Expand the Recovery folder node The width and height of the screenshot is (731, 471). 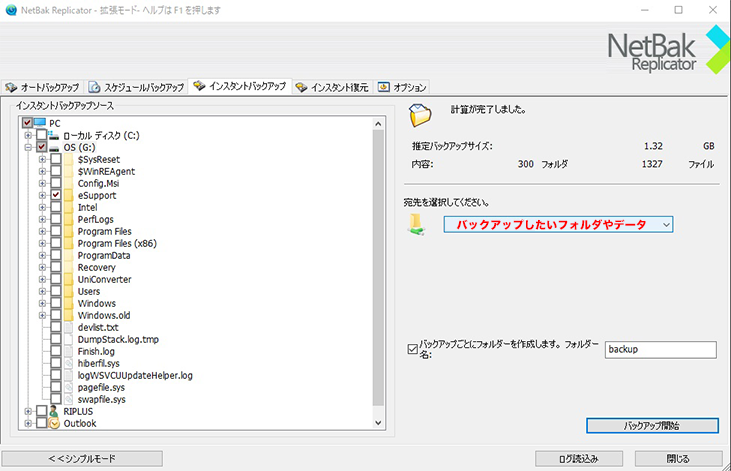point(42,267)
